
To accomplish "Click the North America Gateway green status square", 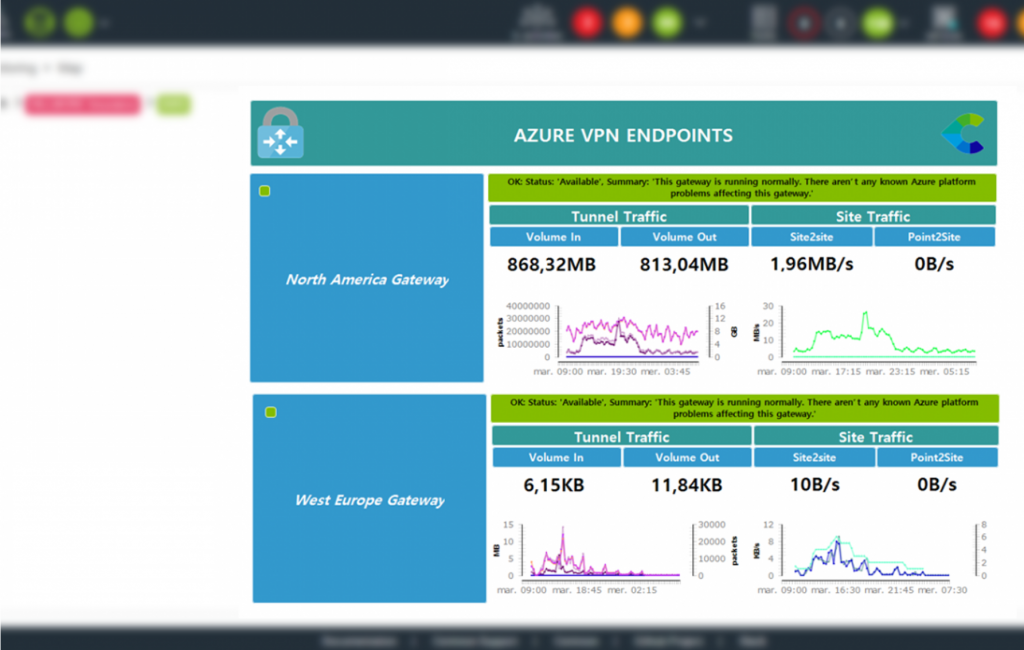I will 264,191.
